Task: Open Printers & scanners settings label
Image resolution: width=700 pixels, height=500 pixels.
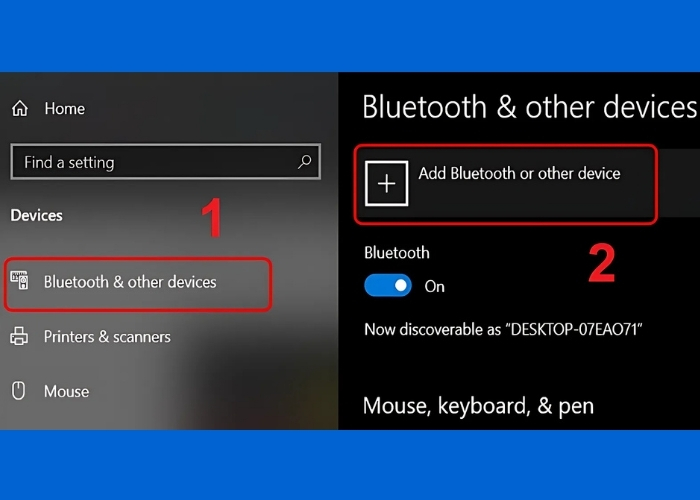Action: 107,337
